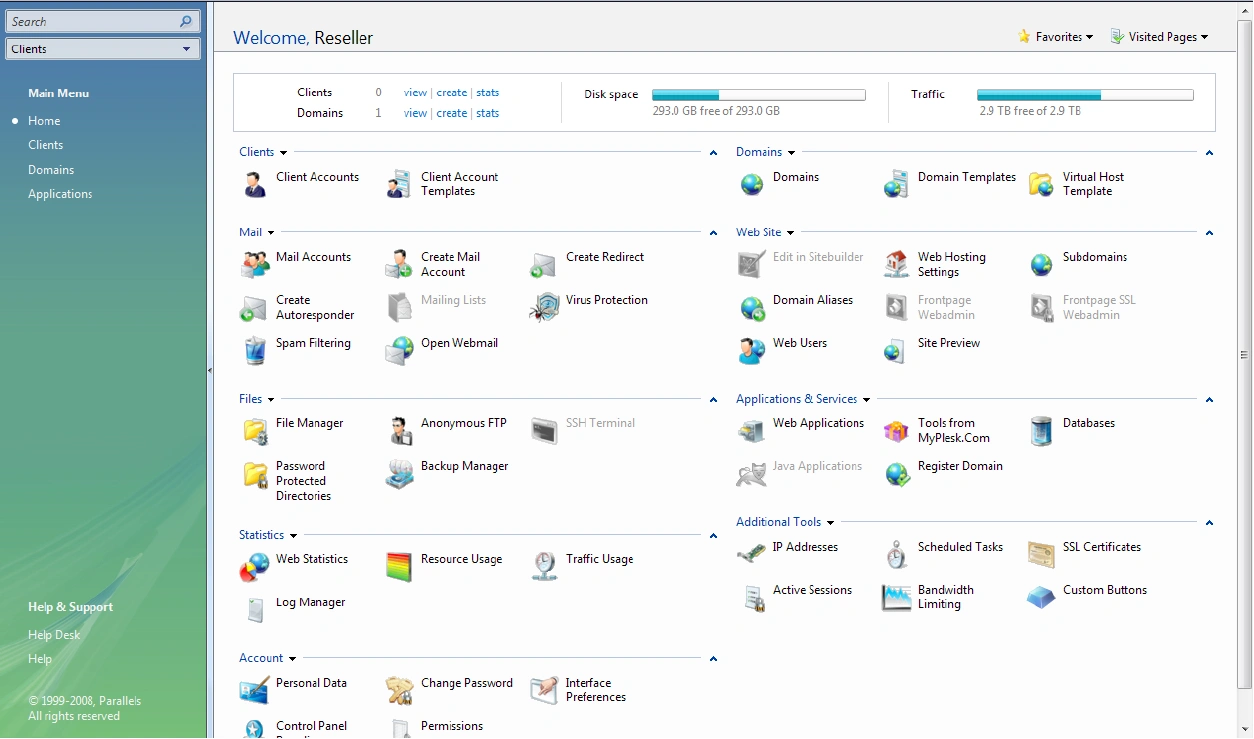Viewport: 1254px width, 739px height.
Task: Click the Anonymous FTP icon
Action: point(400,430)
